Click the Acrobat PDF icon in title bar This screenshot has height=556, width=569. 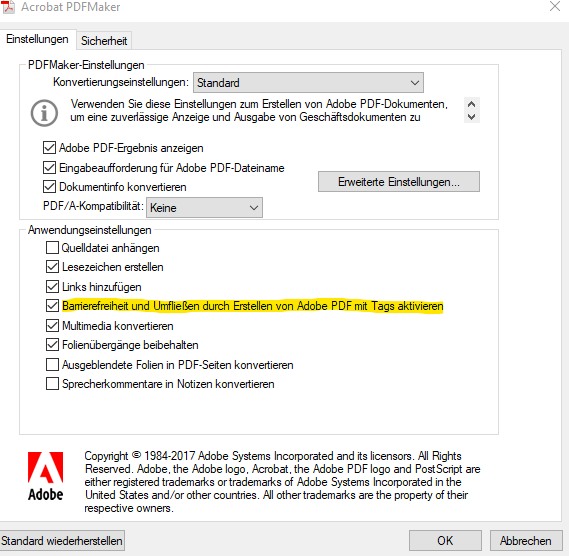8,7
